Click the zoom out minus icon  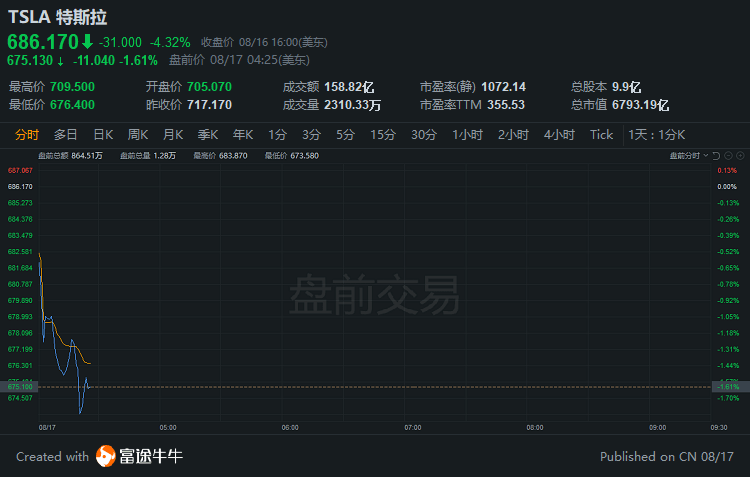(728, 155)
